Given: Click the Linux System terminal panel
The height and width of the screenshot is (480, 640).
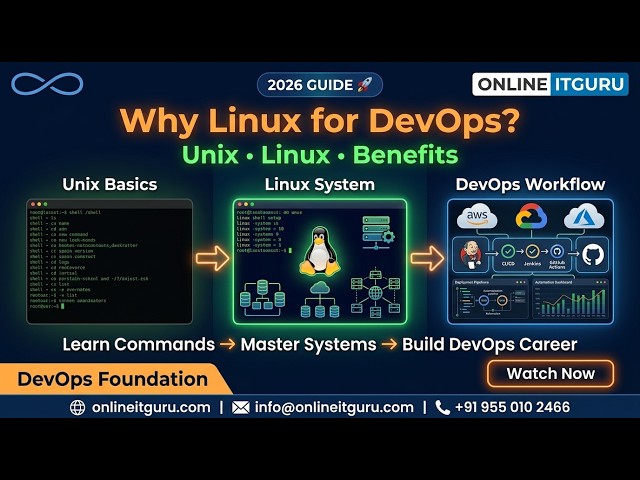Looking at the screenshot, I should tap(320, 262).
